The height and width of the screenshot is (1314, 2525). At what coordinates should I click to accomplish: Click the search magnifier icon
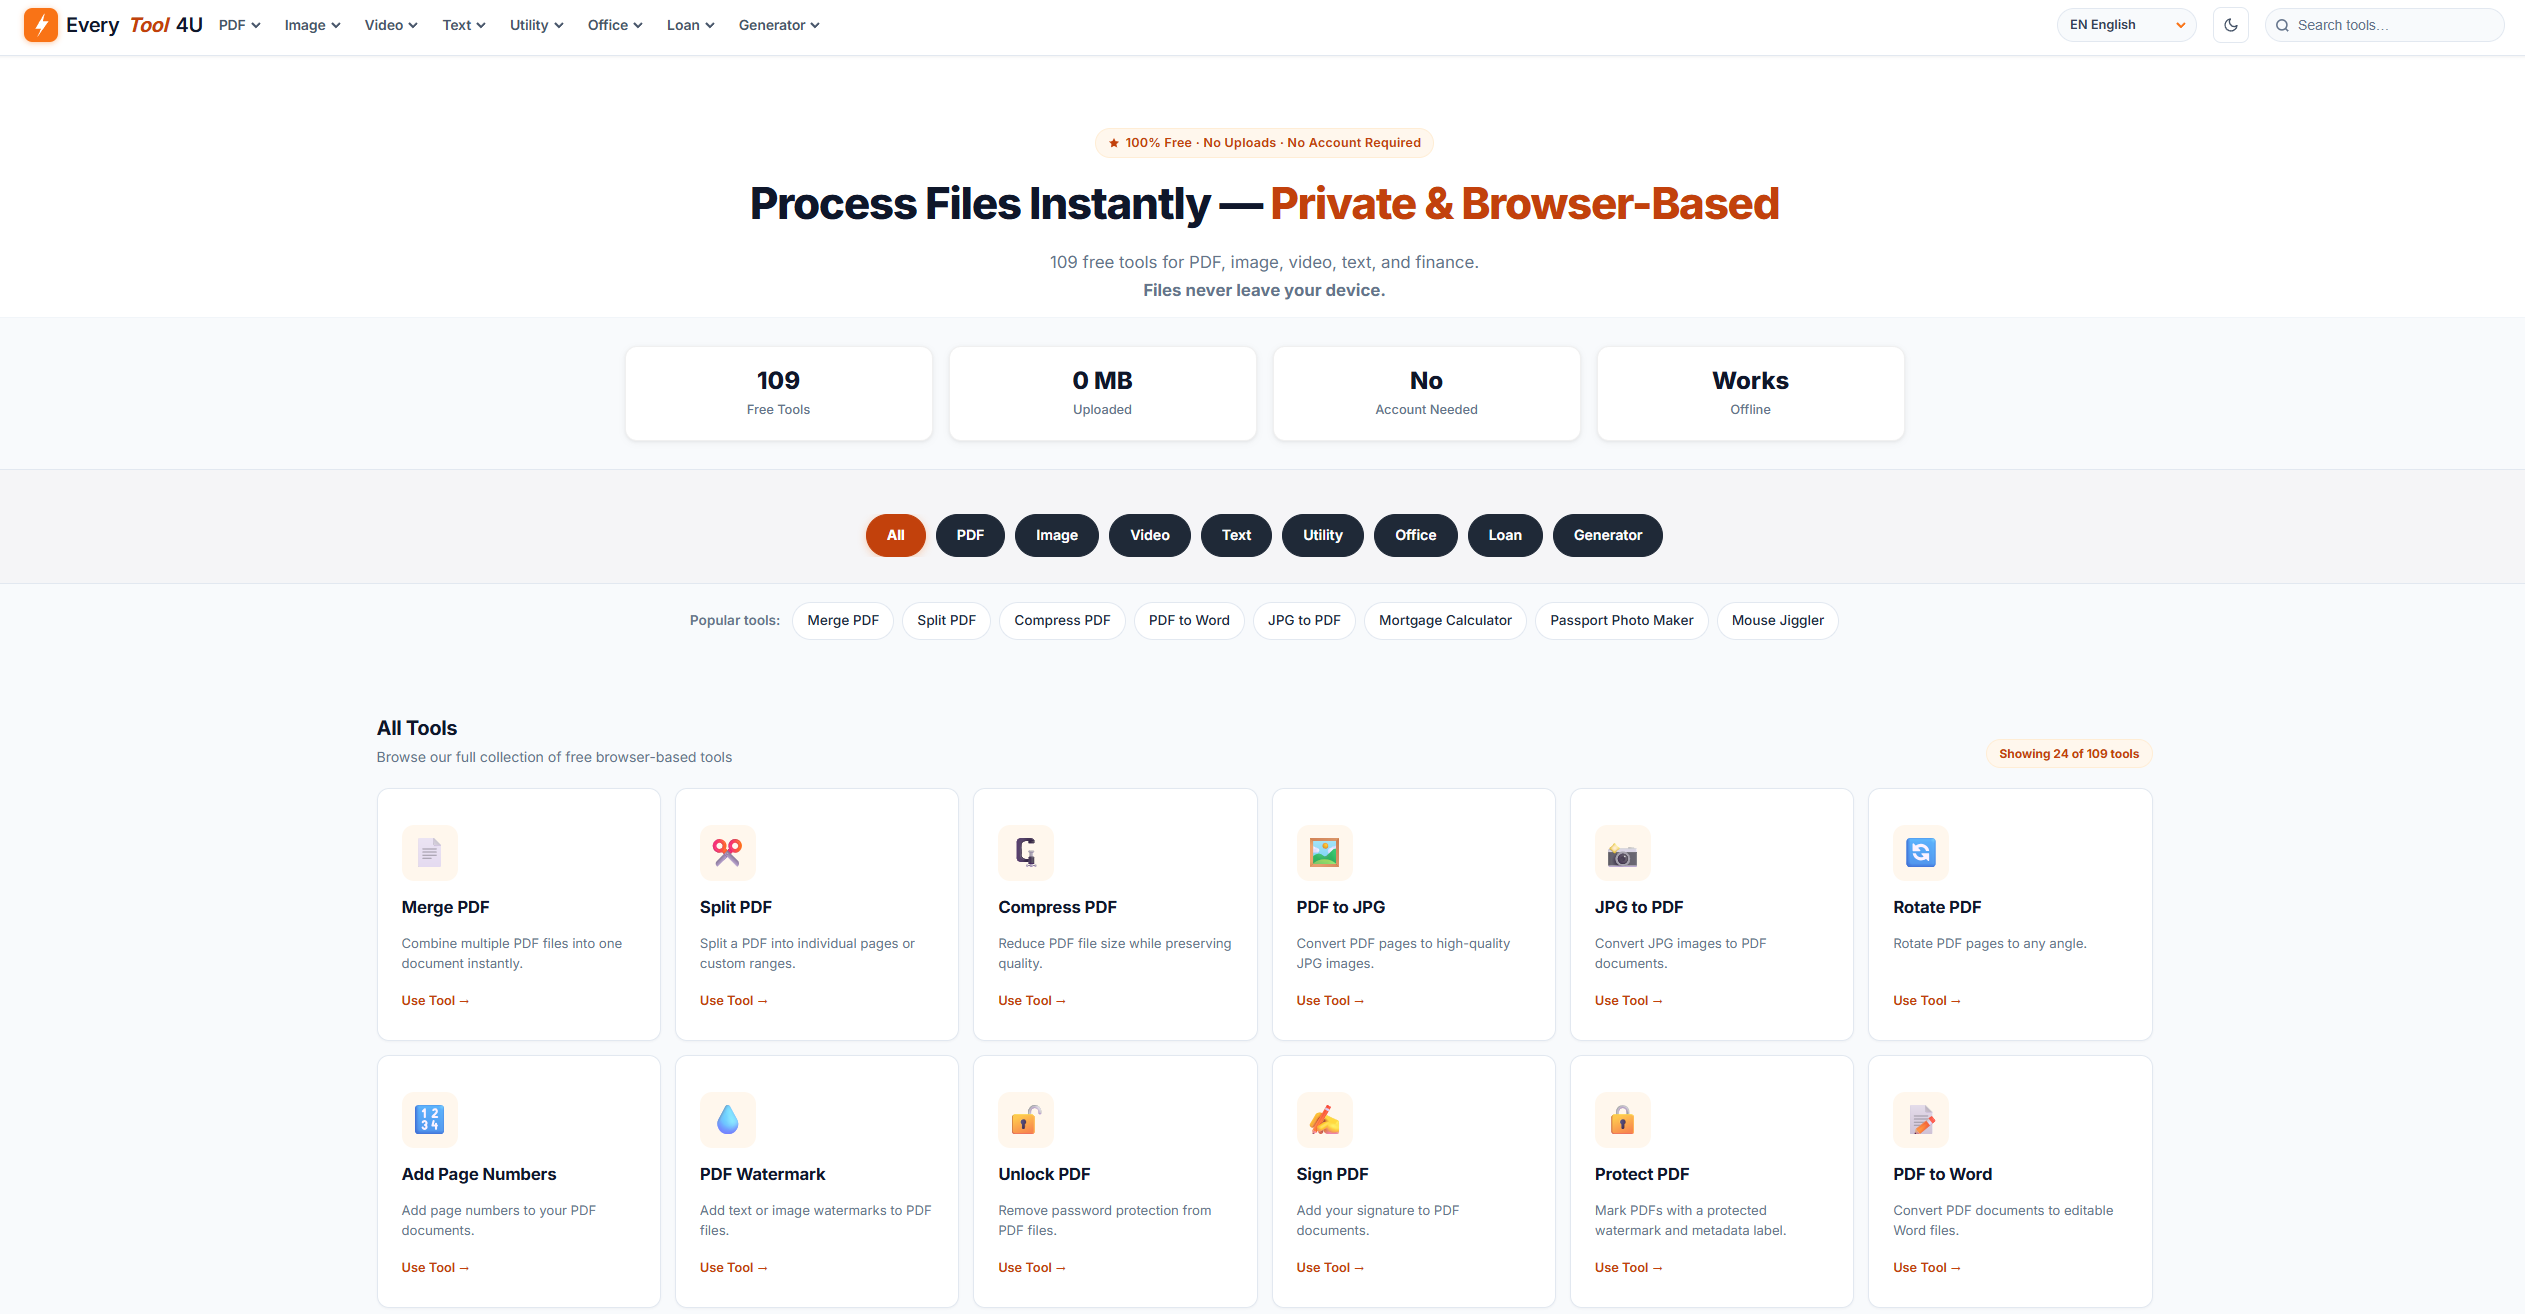(x=2283, y=25)
